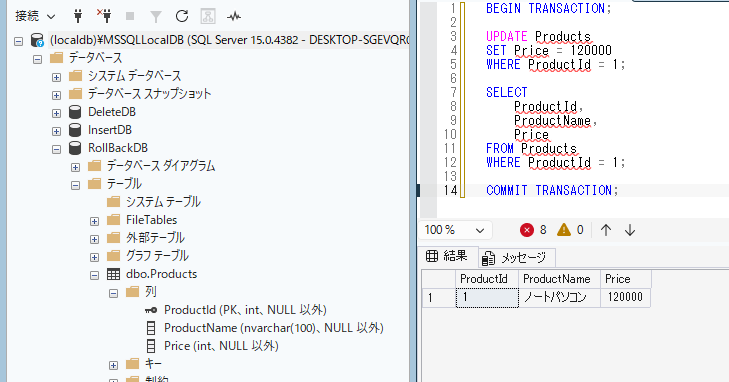The image size is (729, 382).
Task: Collapse the データベース folder
Action: (38, 59)
